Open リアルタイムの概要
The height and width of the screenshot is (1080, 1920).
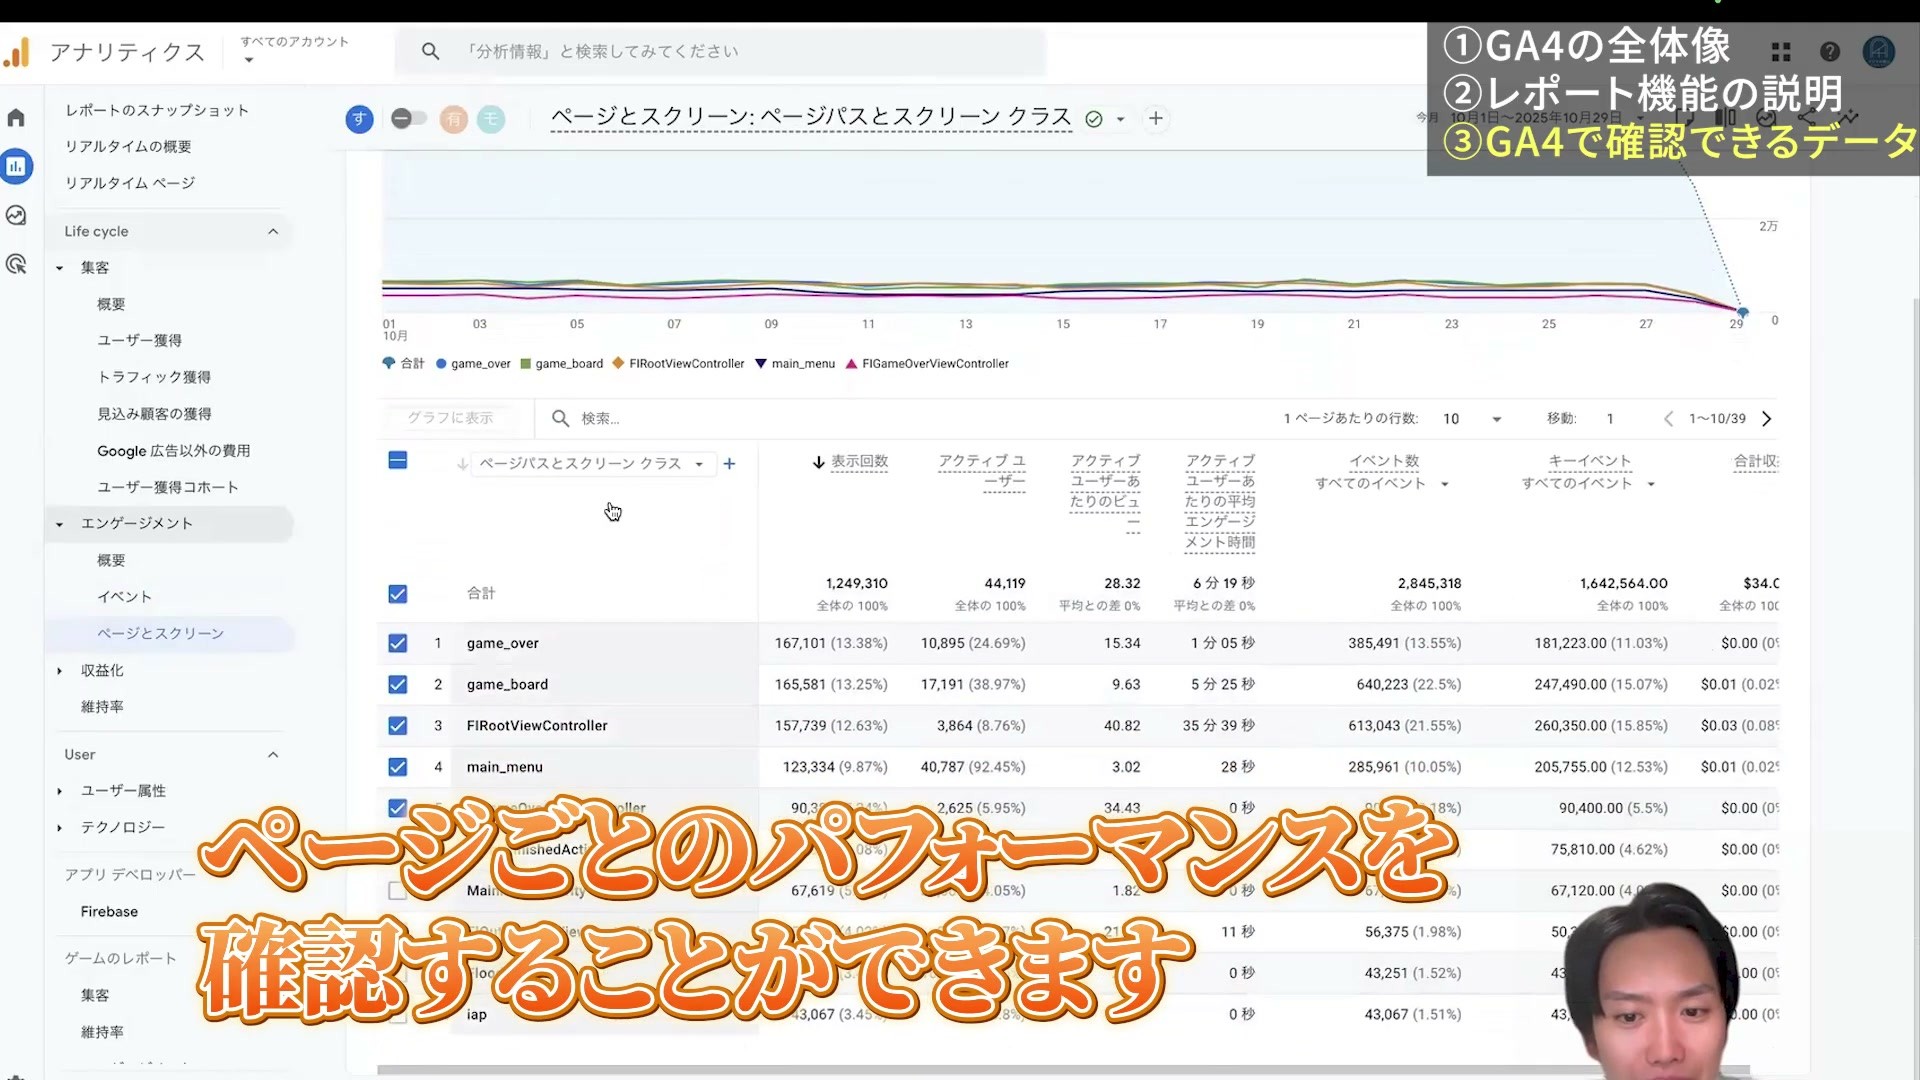pyautogui.click(x=128, y=147)
